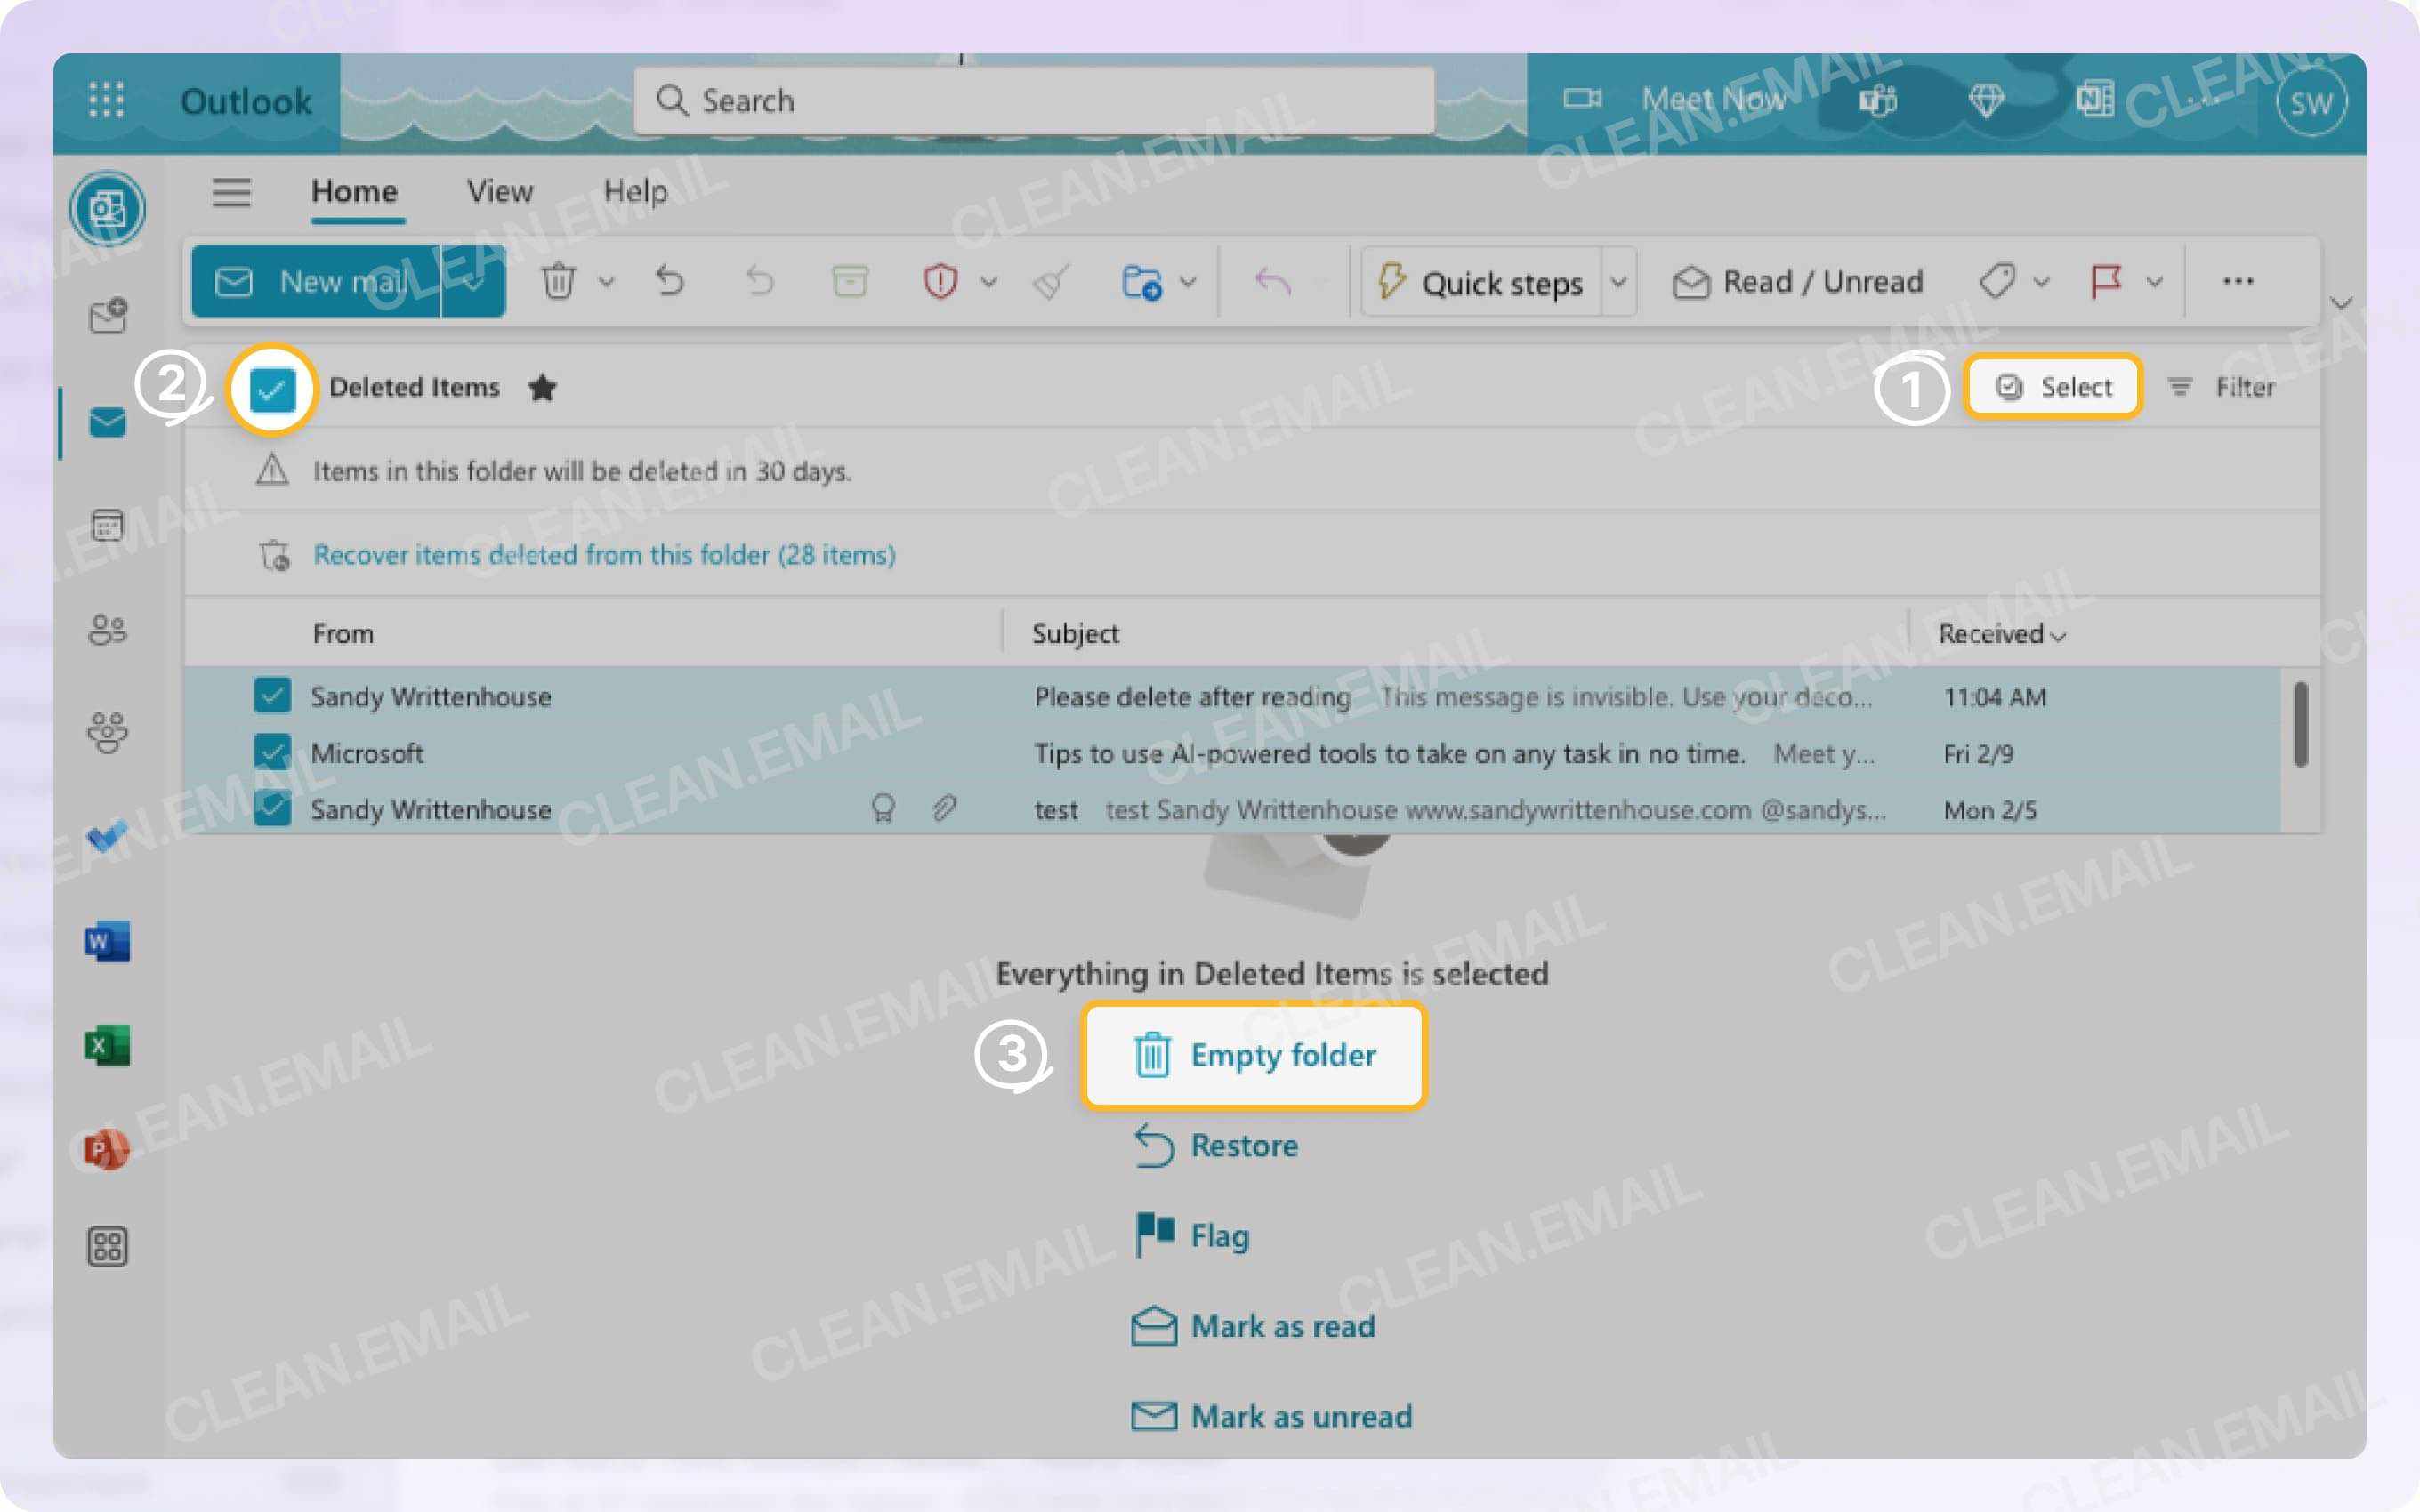Open the People icon in sidebar
Image resolution: width=2420 pixels, height=1512 pixels.
pyautogui.click(x=108, y=630)
